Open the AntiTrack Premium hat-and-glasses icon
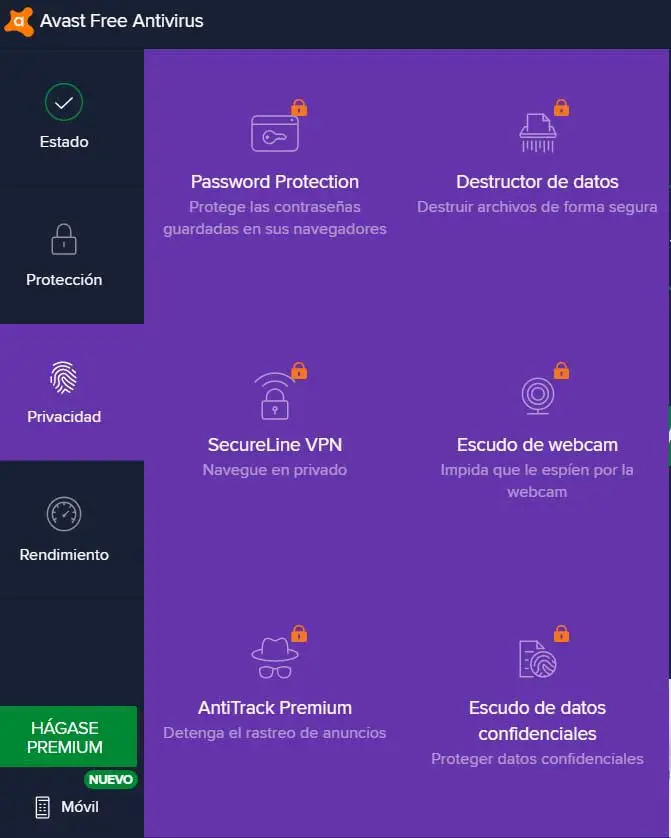This screenshot has height=838, width=671. tap(274, 657)
